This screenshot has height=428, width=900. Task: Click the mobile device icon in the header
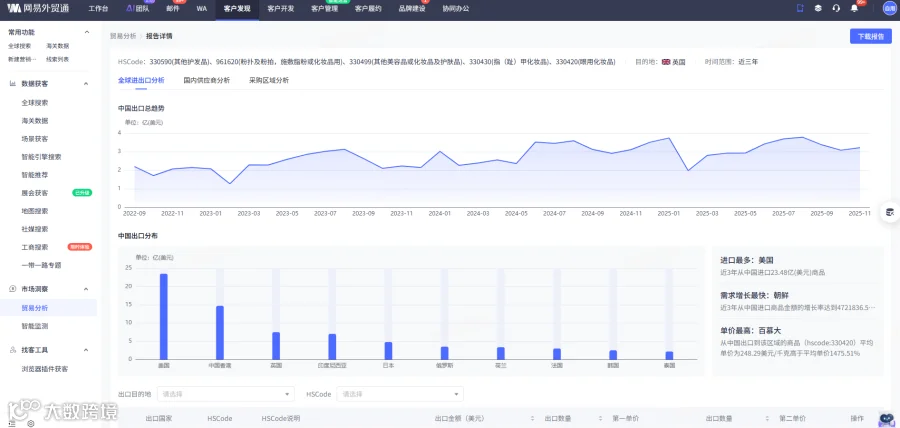[x=801, y=9]
